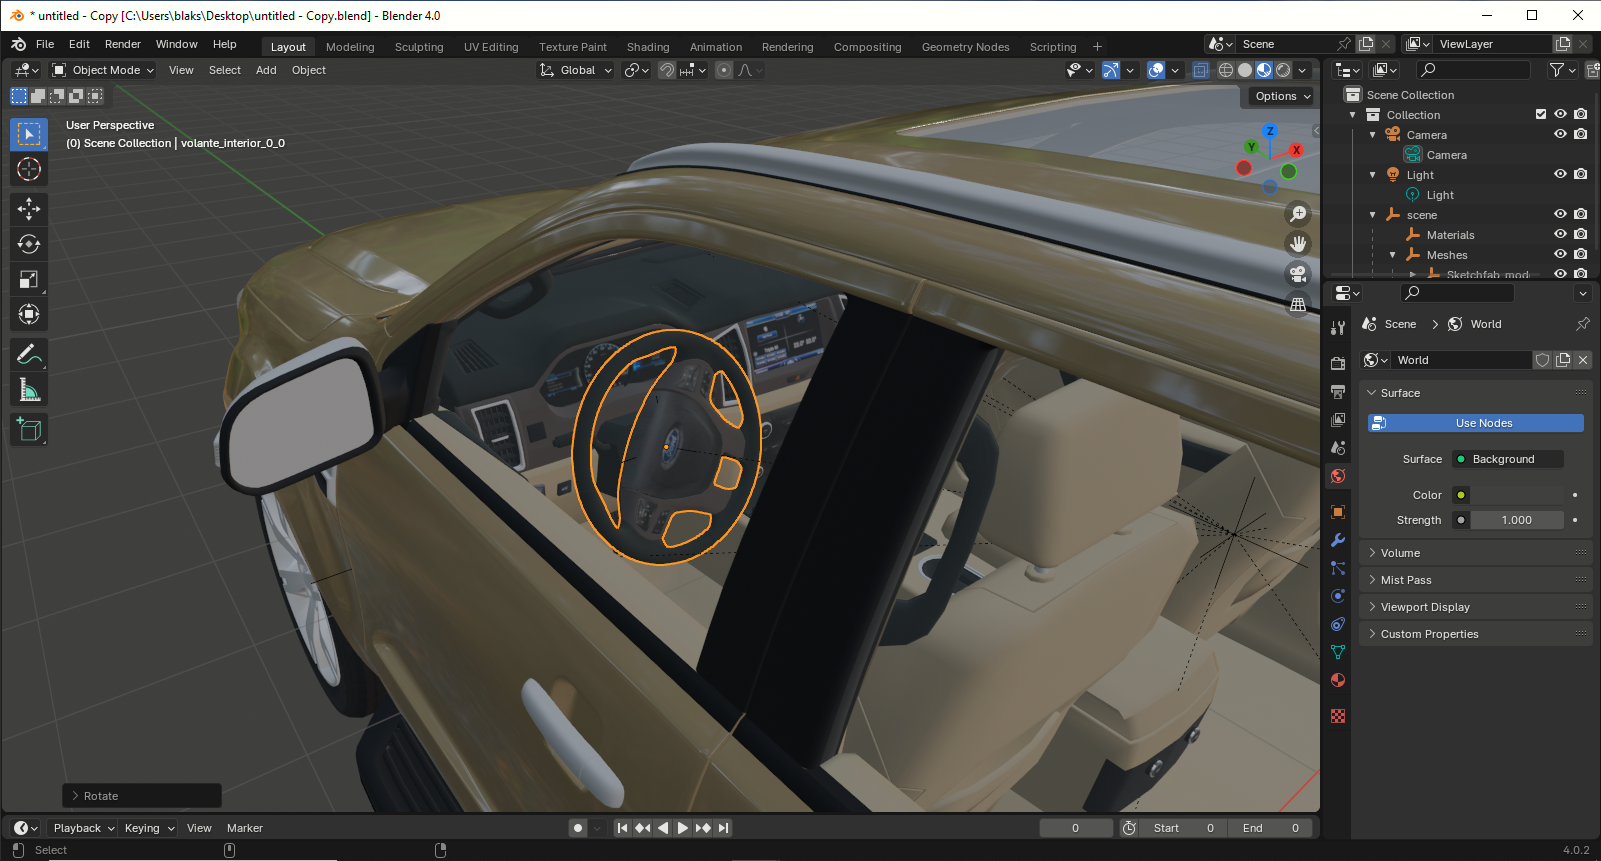Pick the Annotate pencil tool
Screen dimensions: 1601x861
pos(29,355)
